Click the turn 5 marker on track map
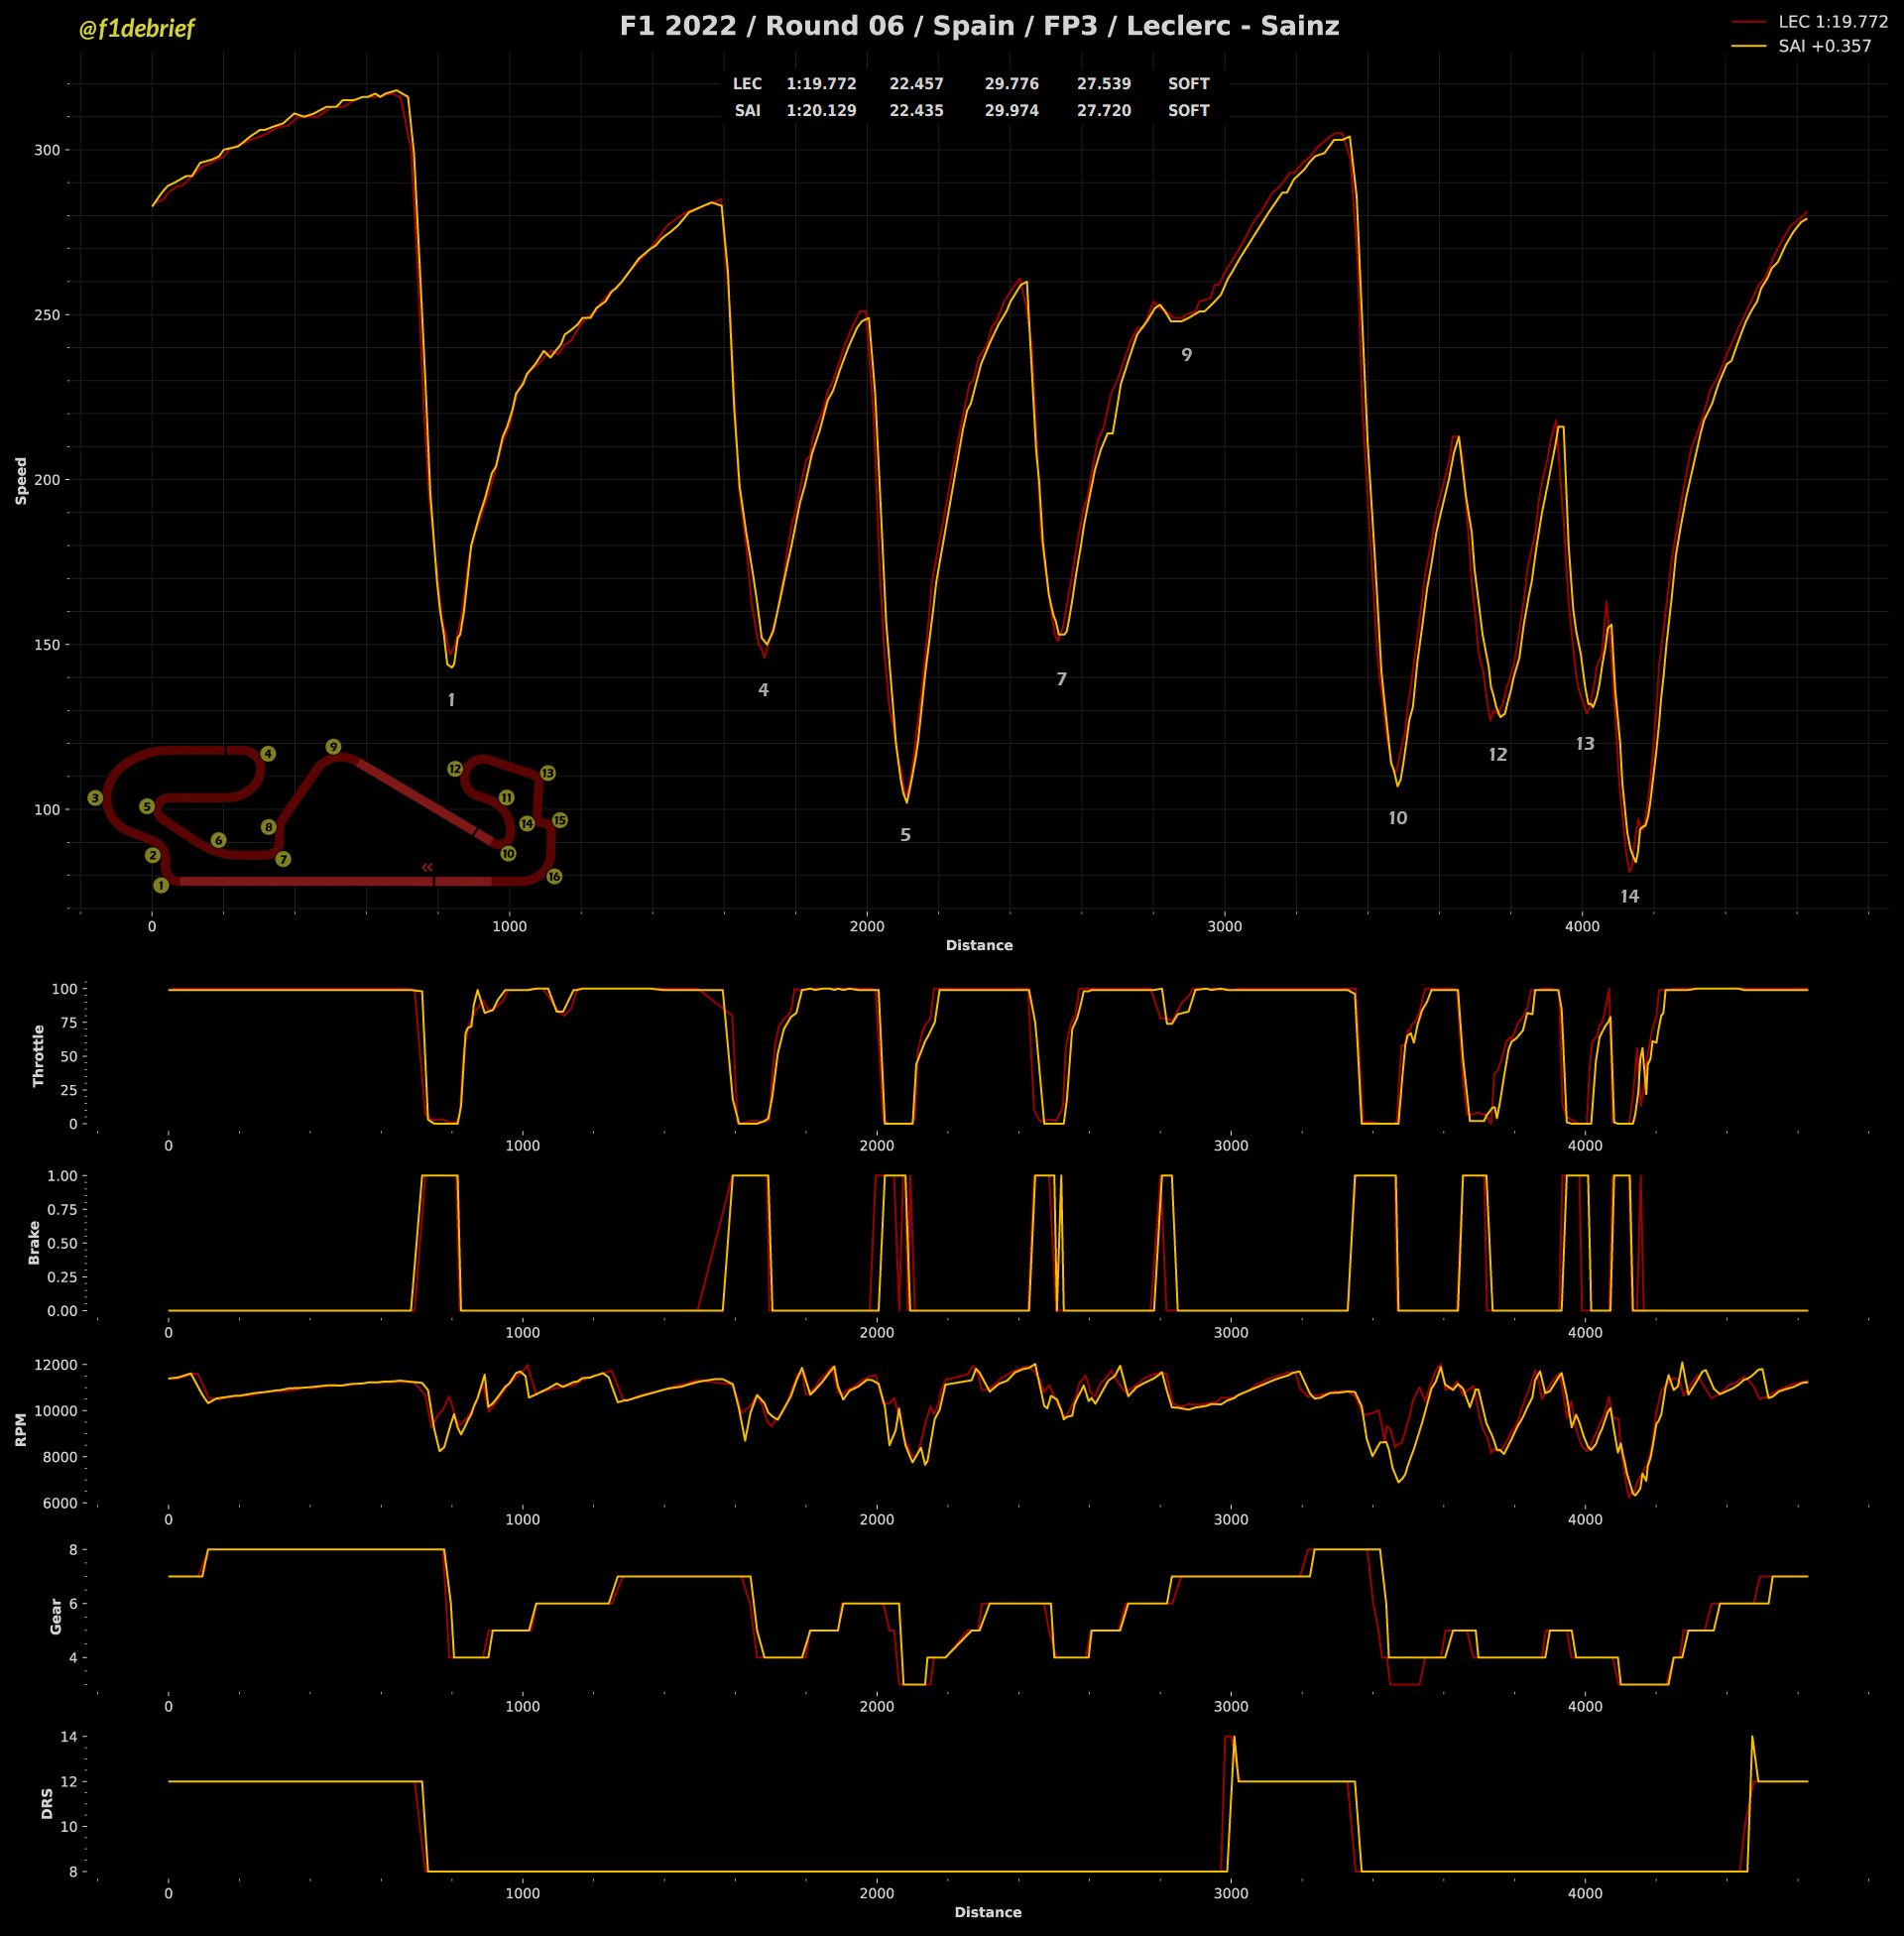 [147, 806]
